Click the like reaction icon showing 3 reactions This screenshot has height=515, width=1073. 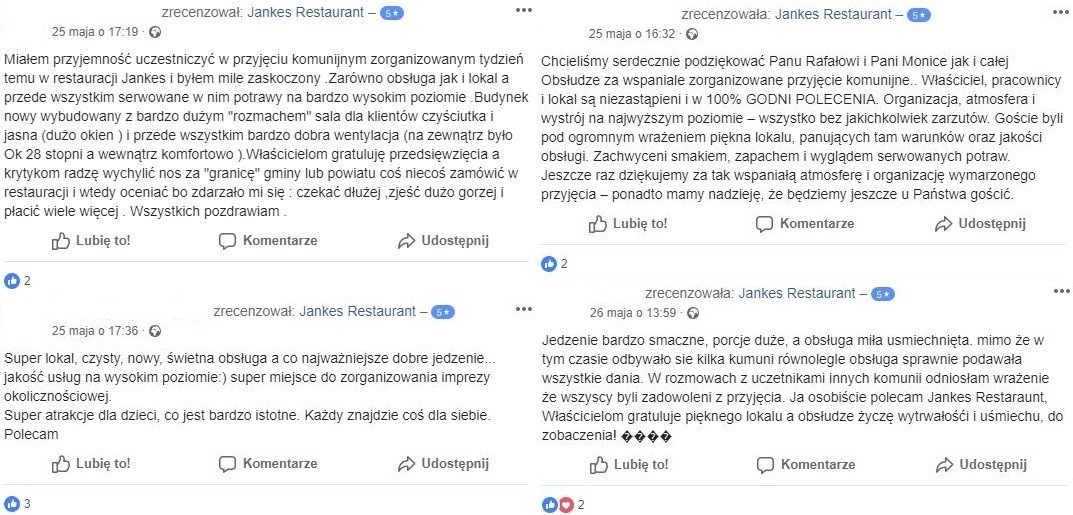(x=12, y=503)
